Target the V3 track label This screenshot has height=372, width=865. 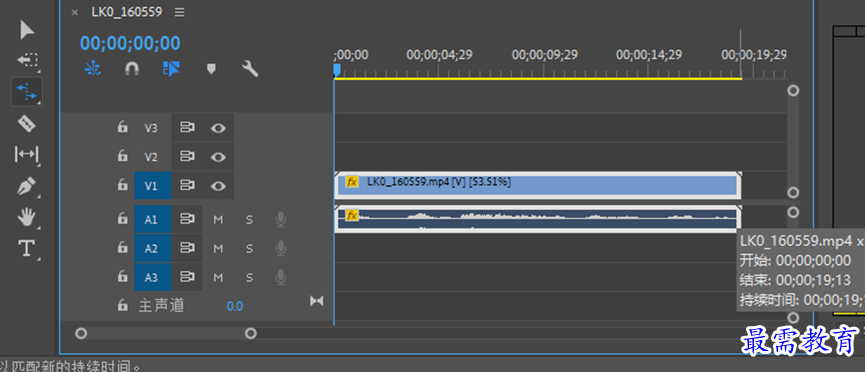[151, 128]
